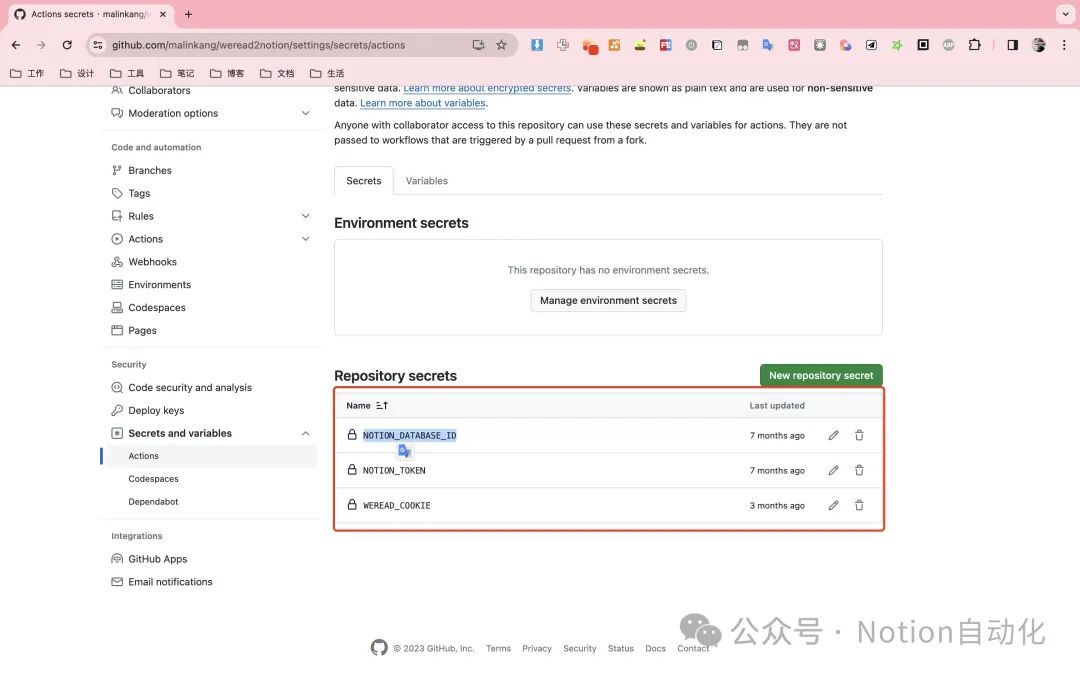
Task: Open the Status footer link
Action: pyautogui.click(x=621, y=648)
